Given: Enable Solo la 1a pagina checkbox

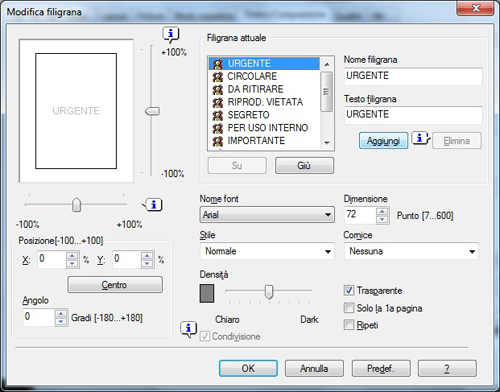Looking at the screenshot, I should [349, 308].
